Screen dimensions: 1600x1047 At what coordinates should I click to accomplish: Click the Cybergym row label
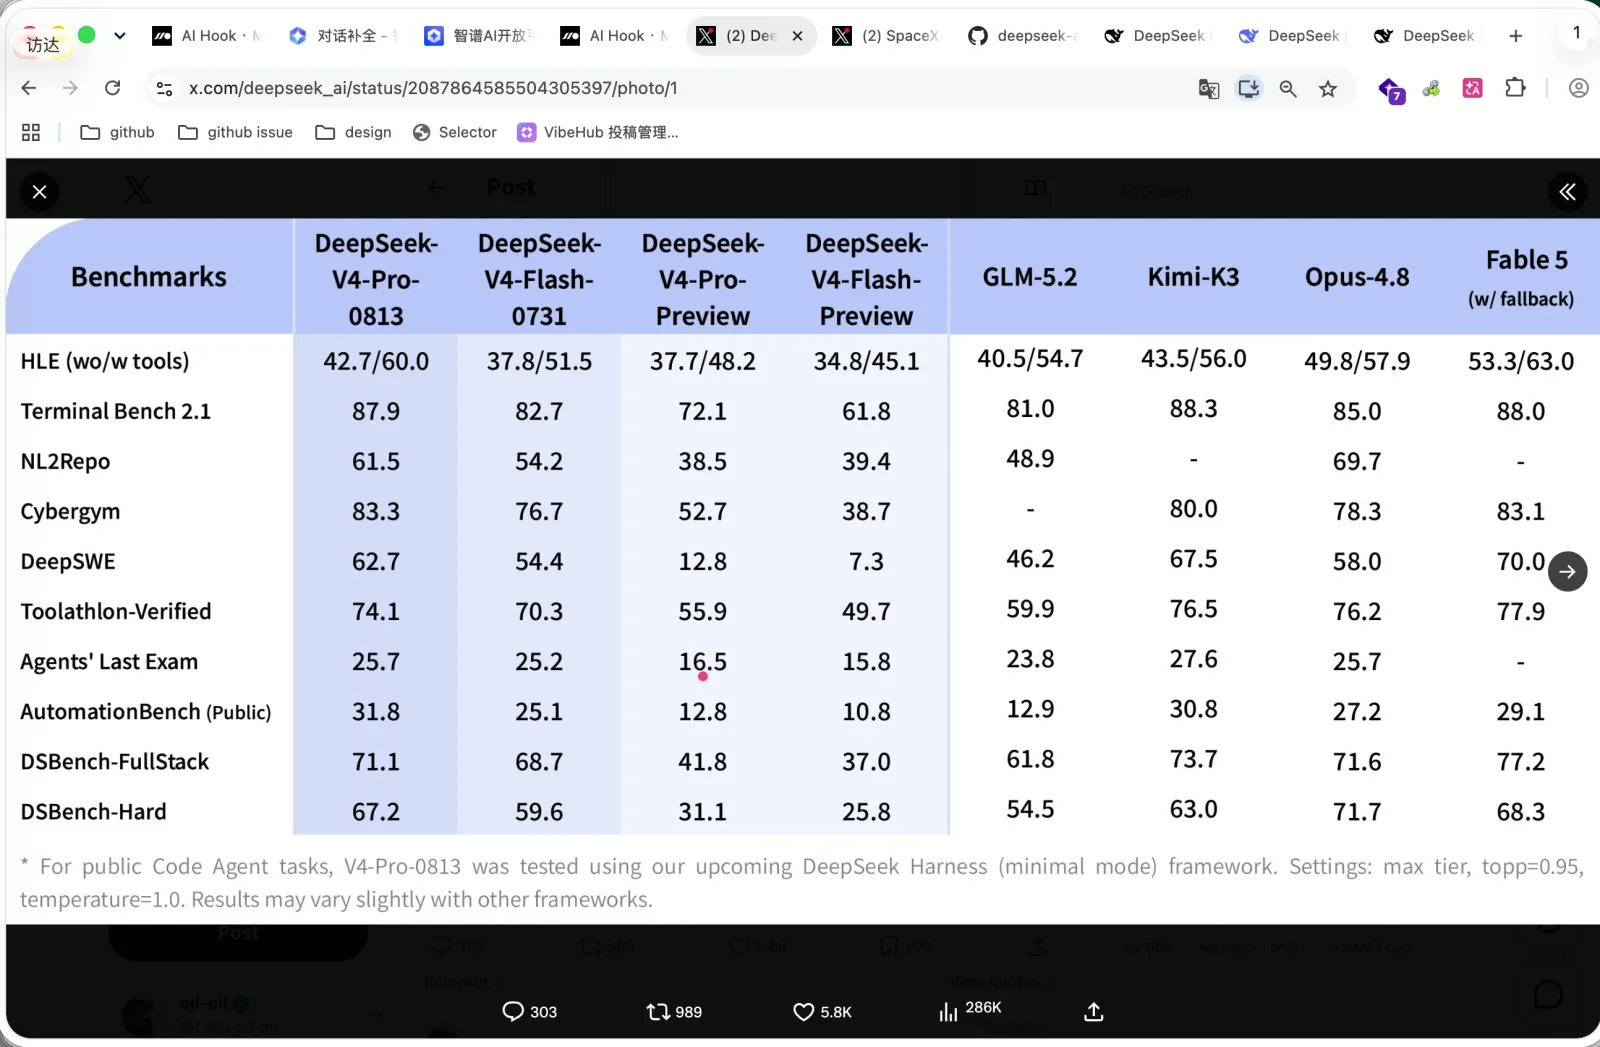pyautogui.click(x=70, y=511)
